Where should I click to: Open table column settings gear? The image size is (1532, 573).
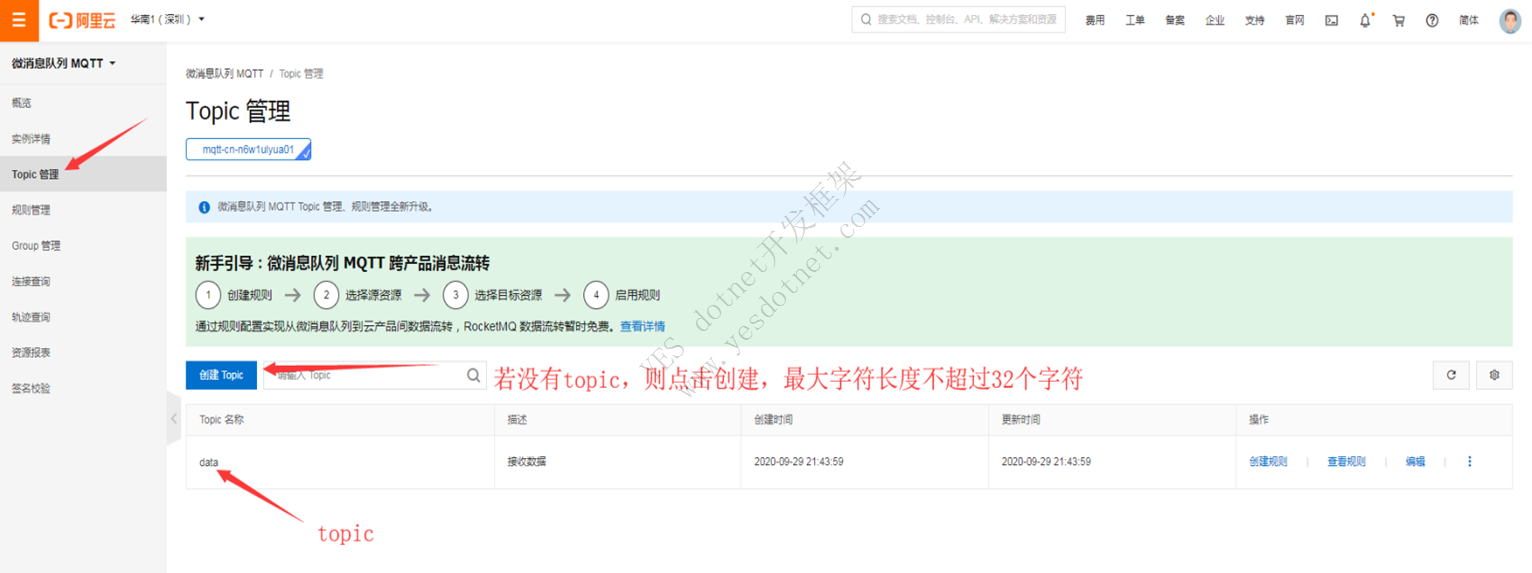pos(1494,375)
